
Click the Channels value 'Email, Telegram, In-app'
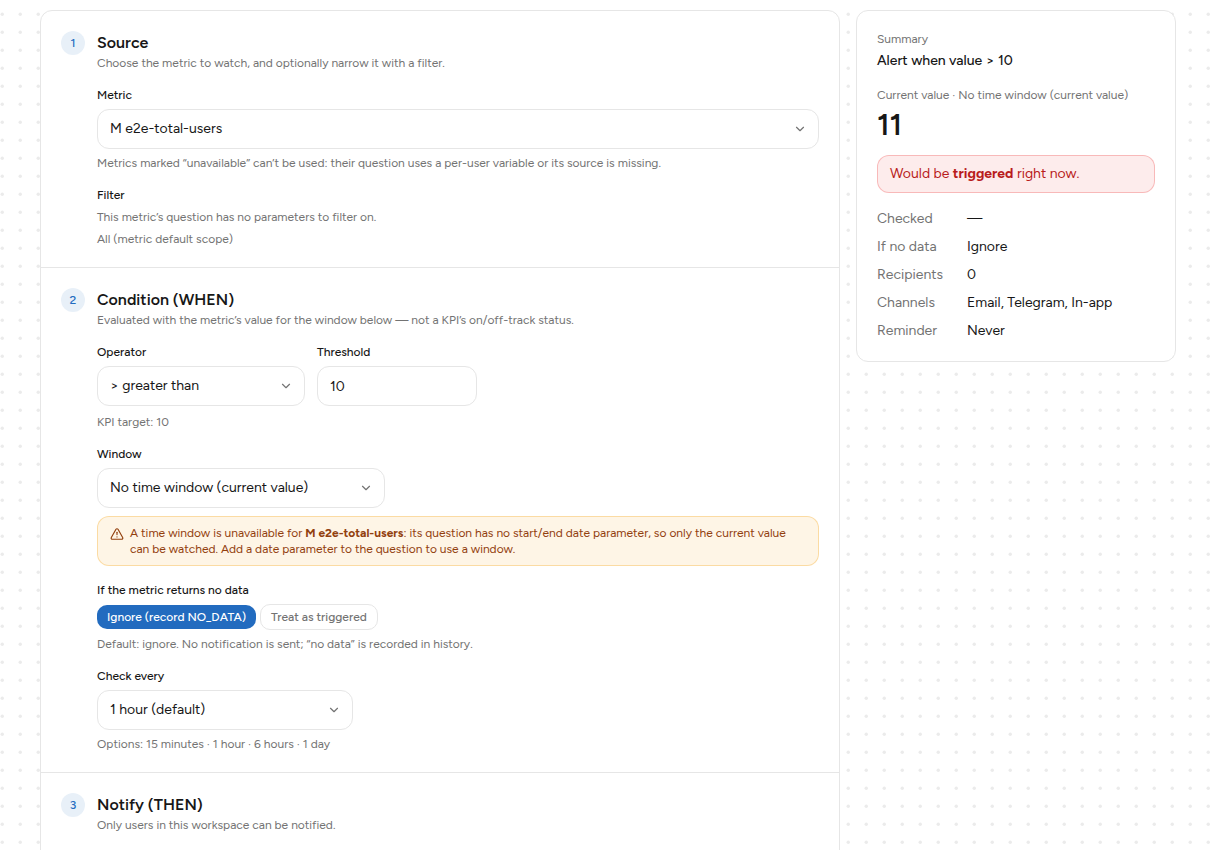(1039, 303)
